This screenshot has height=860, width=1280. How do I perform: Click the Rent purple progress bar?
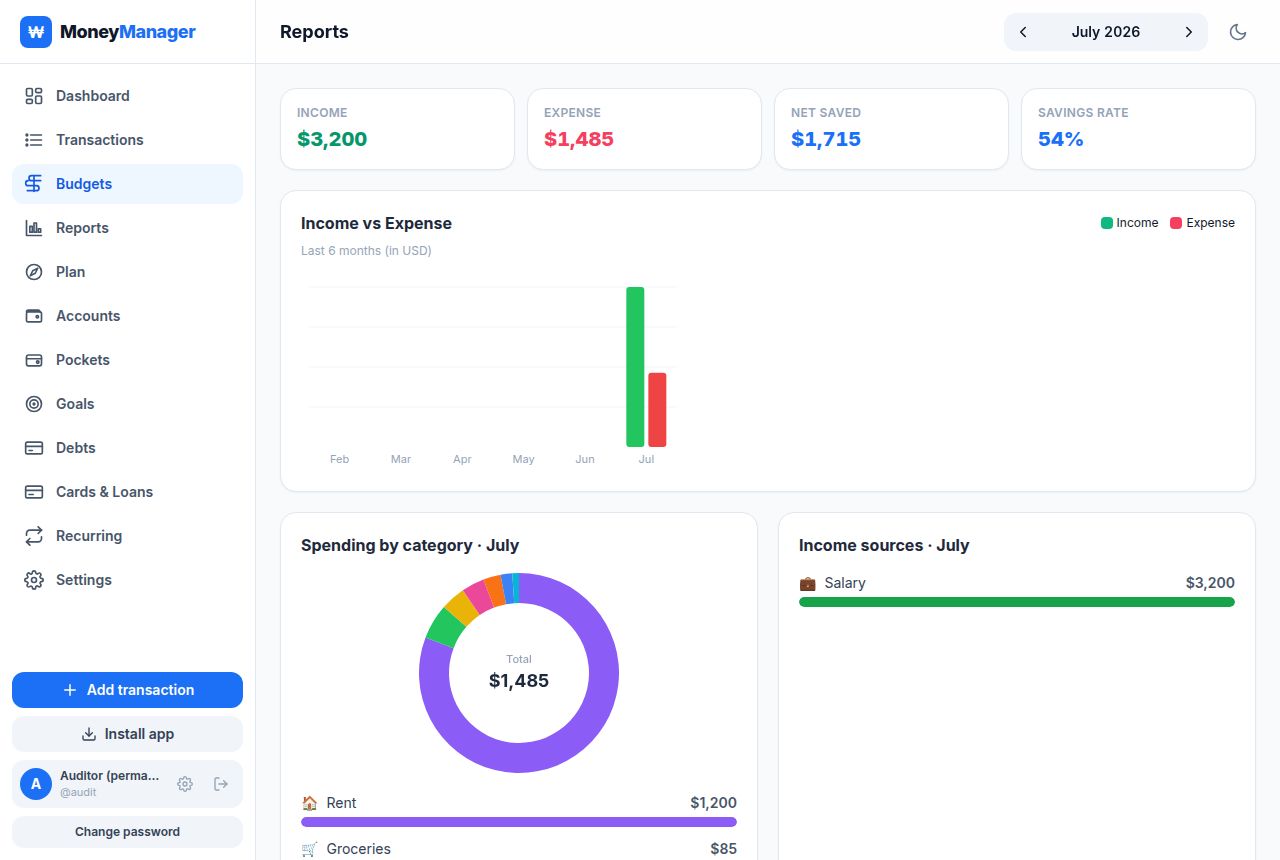519,822
